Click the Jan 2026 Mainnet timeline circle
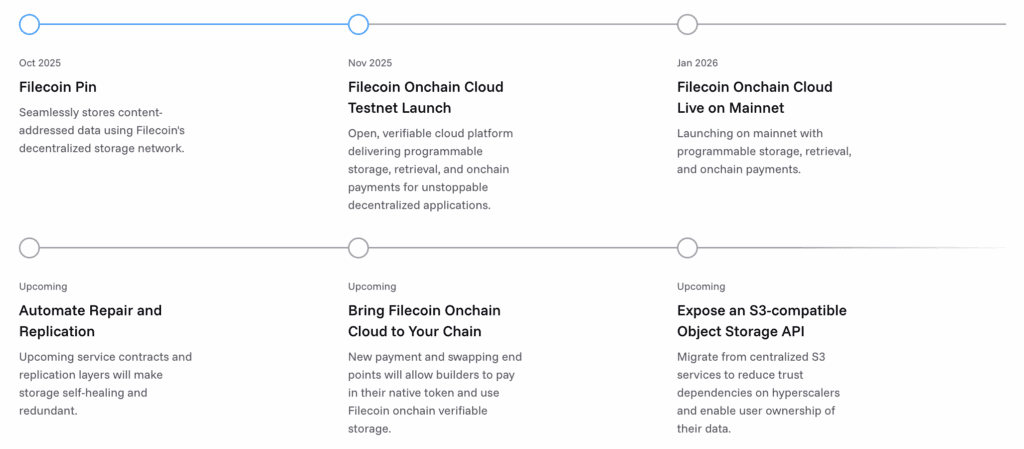The image size is (1024, 449). point(687,24)
